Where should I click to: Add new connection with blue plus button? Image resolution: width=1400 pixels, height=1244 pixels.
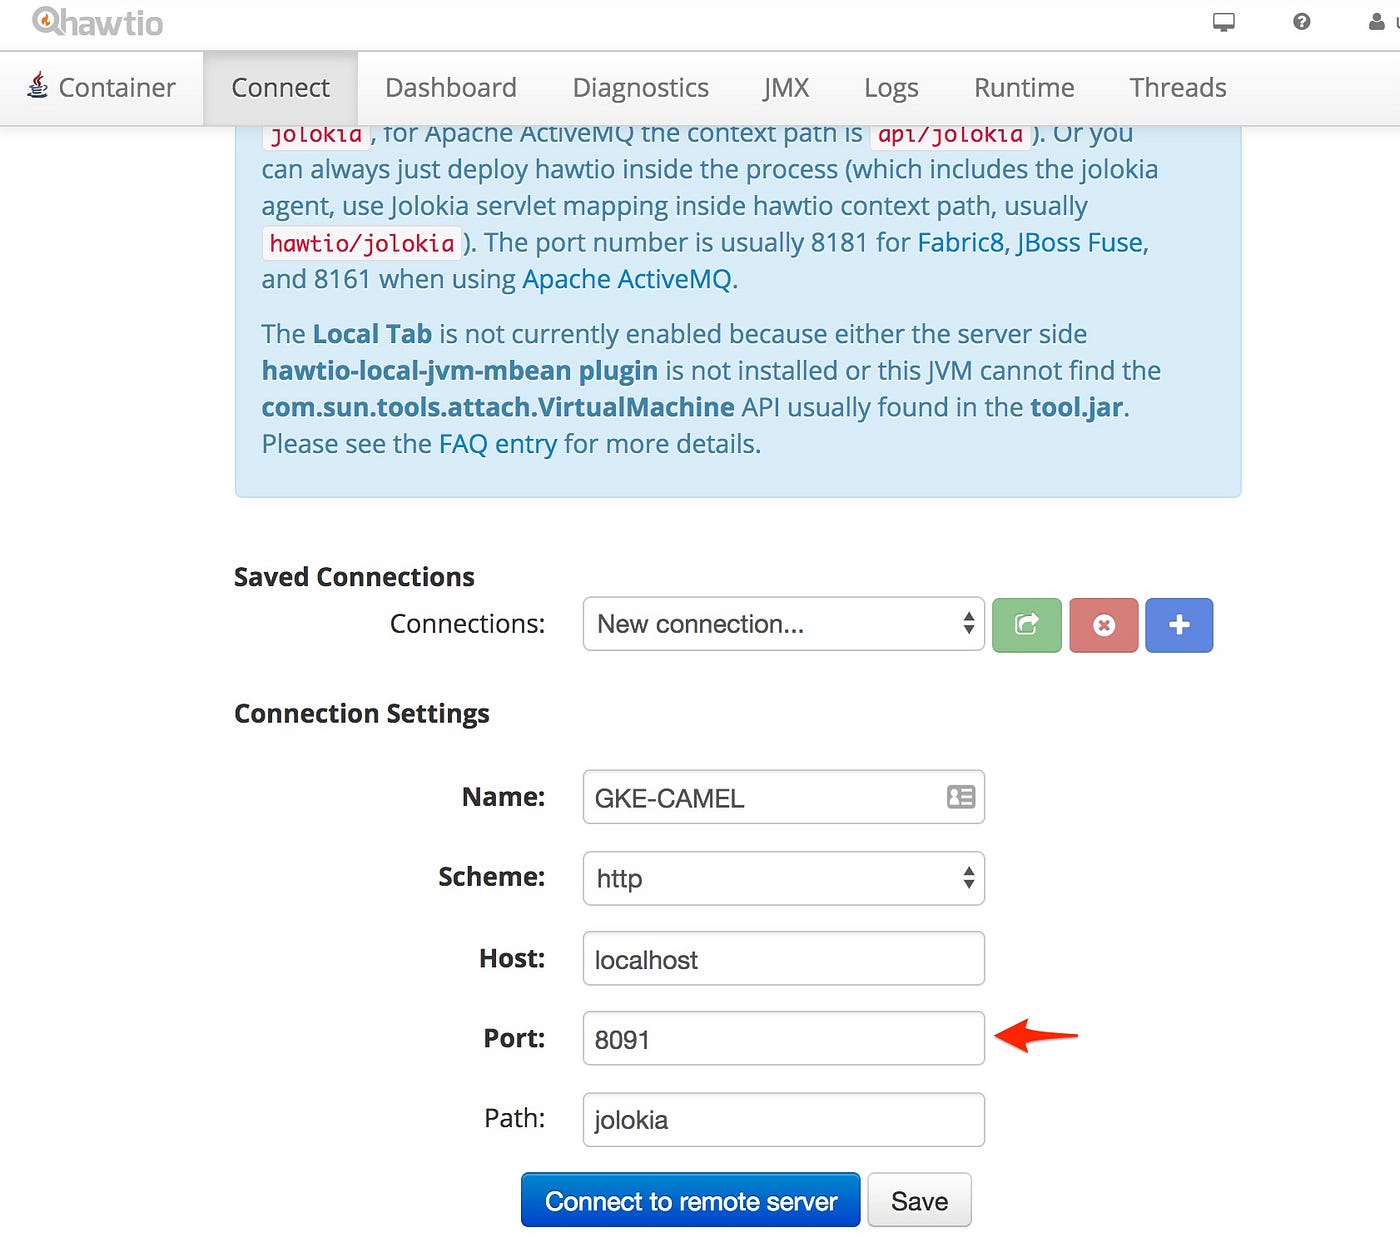[1179, 625]
